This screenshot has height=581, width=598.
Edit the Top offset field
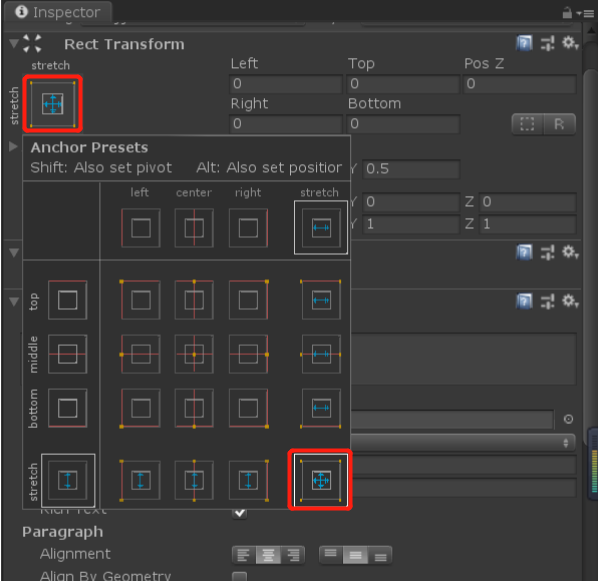tap(403, 84)
